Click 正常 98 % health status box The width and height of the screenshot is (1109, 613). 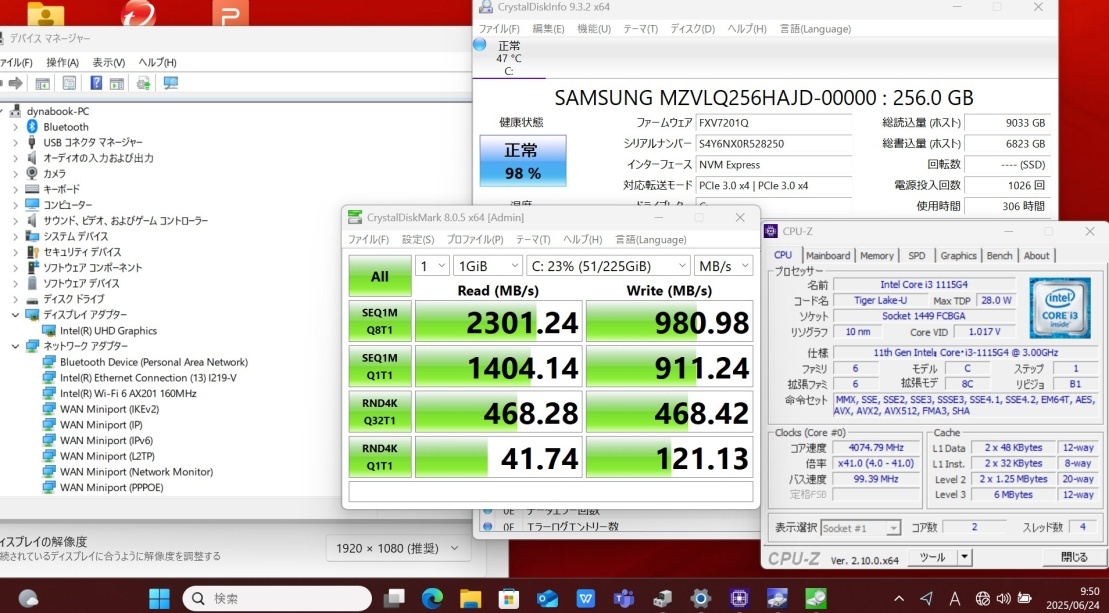[523, 160]
